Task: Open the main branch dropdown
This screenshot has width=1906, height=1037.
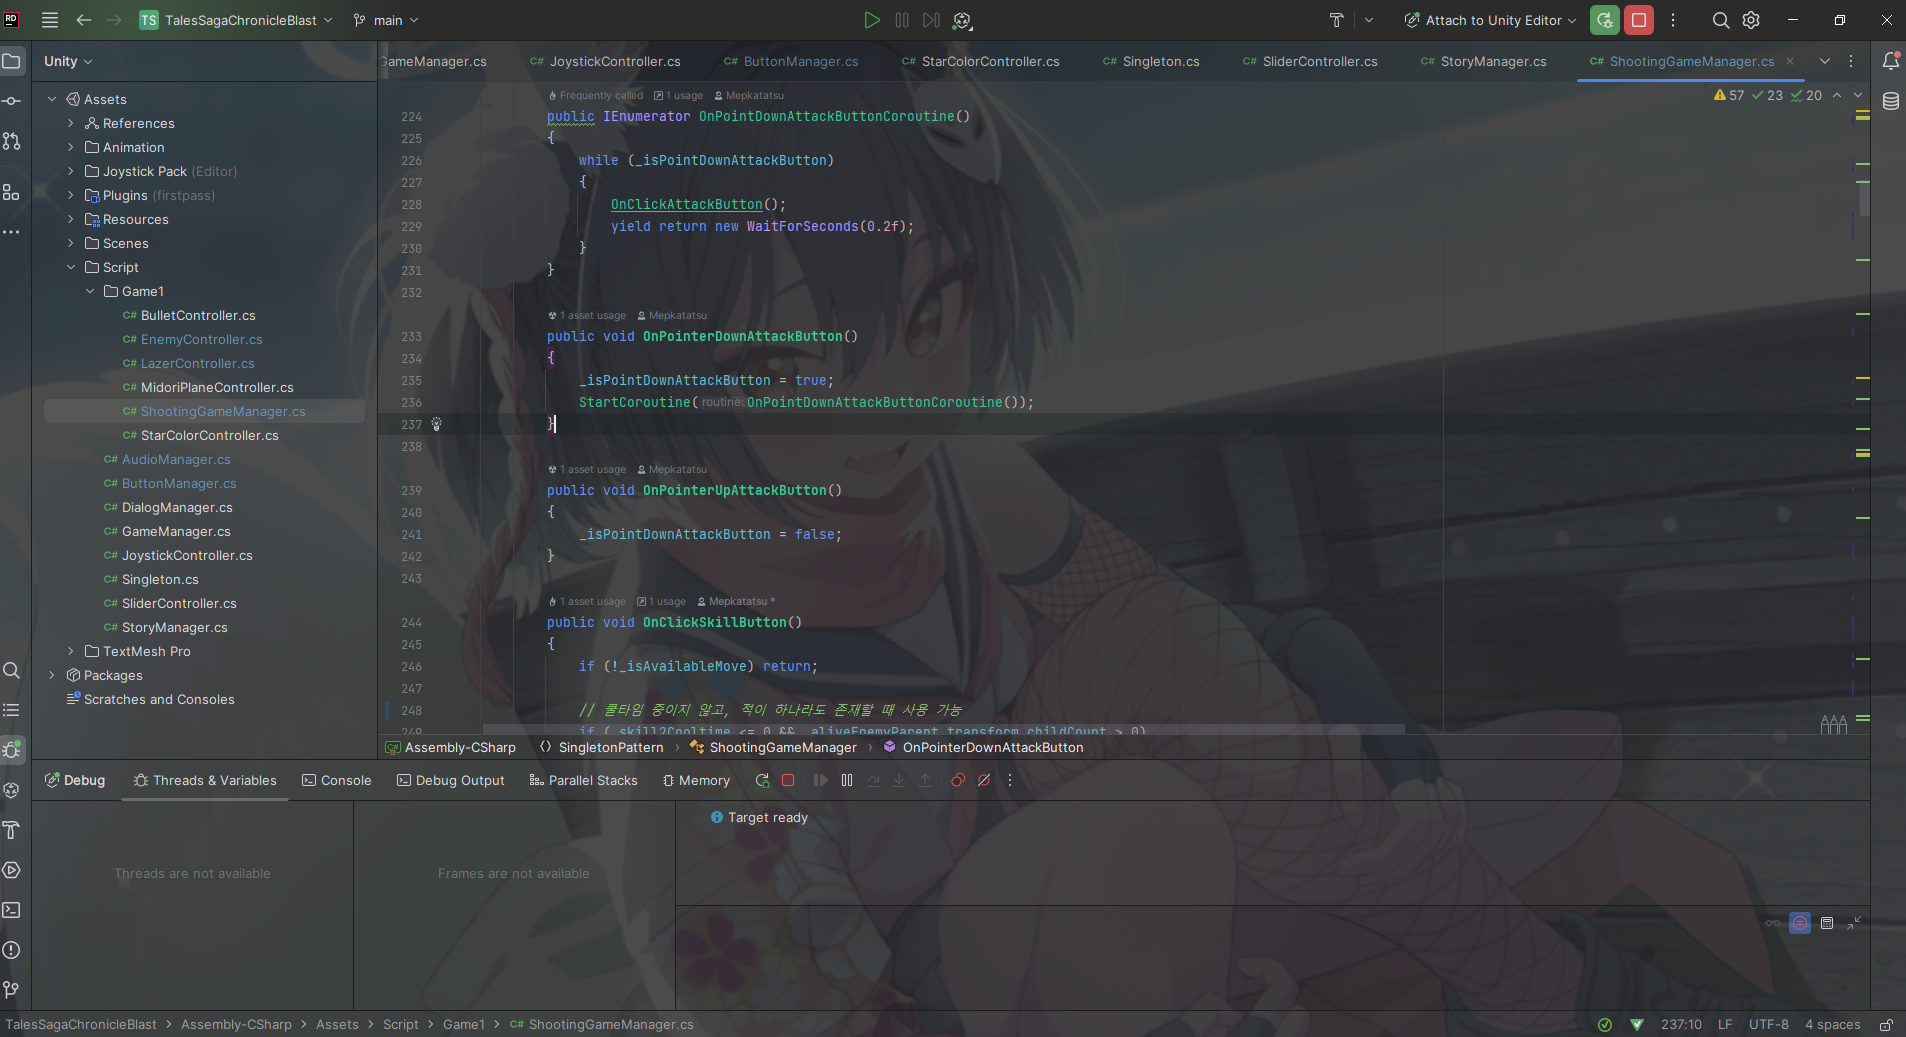Action: pyautogui.click(x=386, y=20)
